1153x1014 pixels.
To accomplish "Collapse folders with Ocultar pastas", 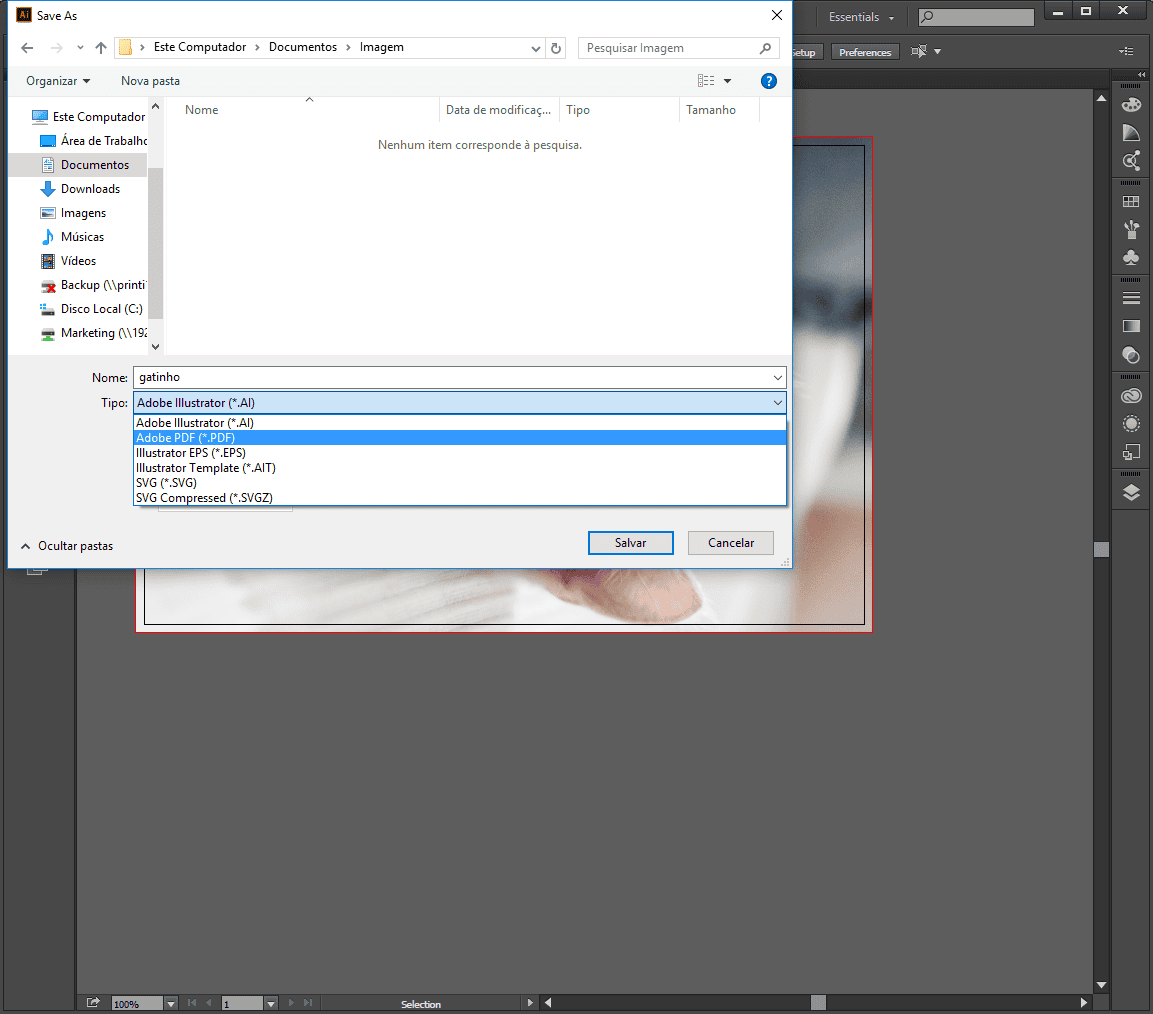I will (67, 546).
